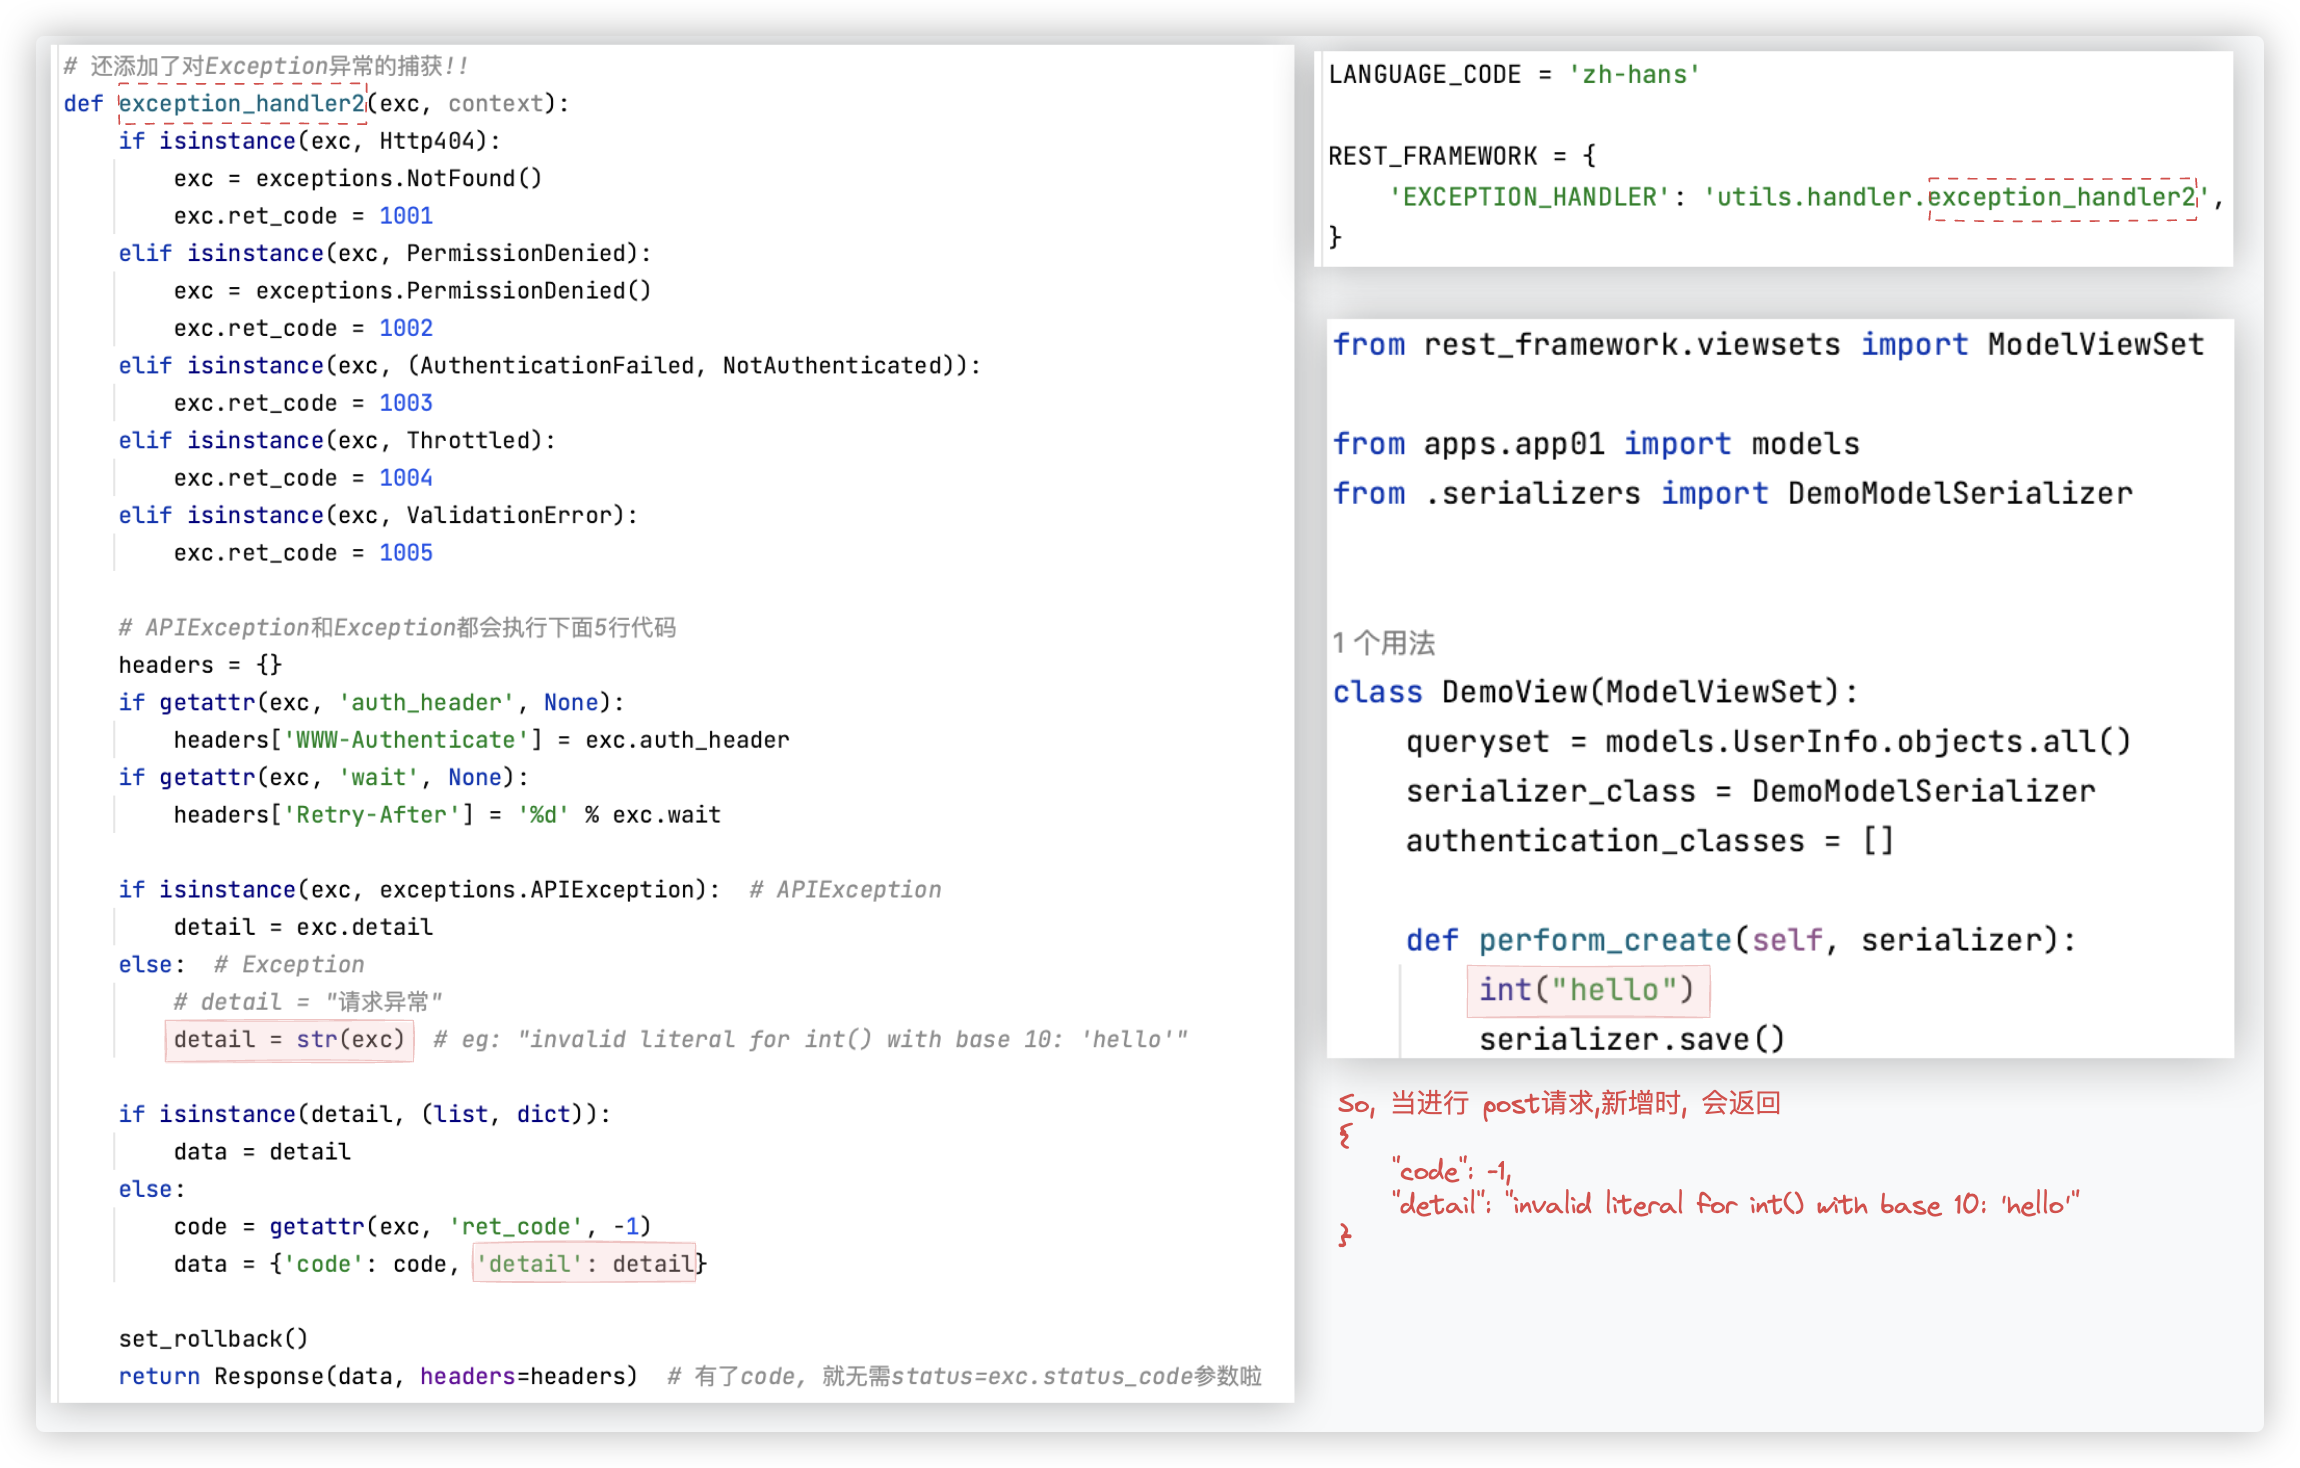Click the red "code": -1 annotation
This screenshot has width=2300, height=1468.
pos(1452,1170)
